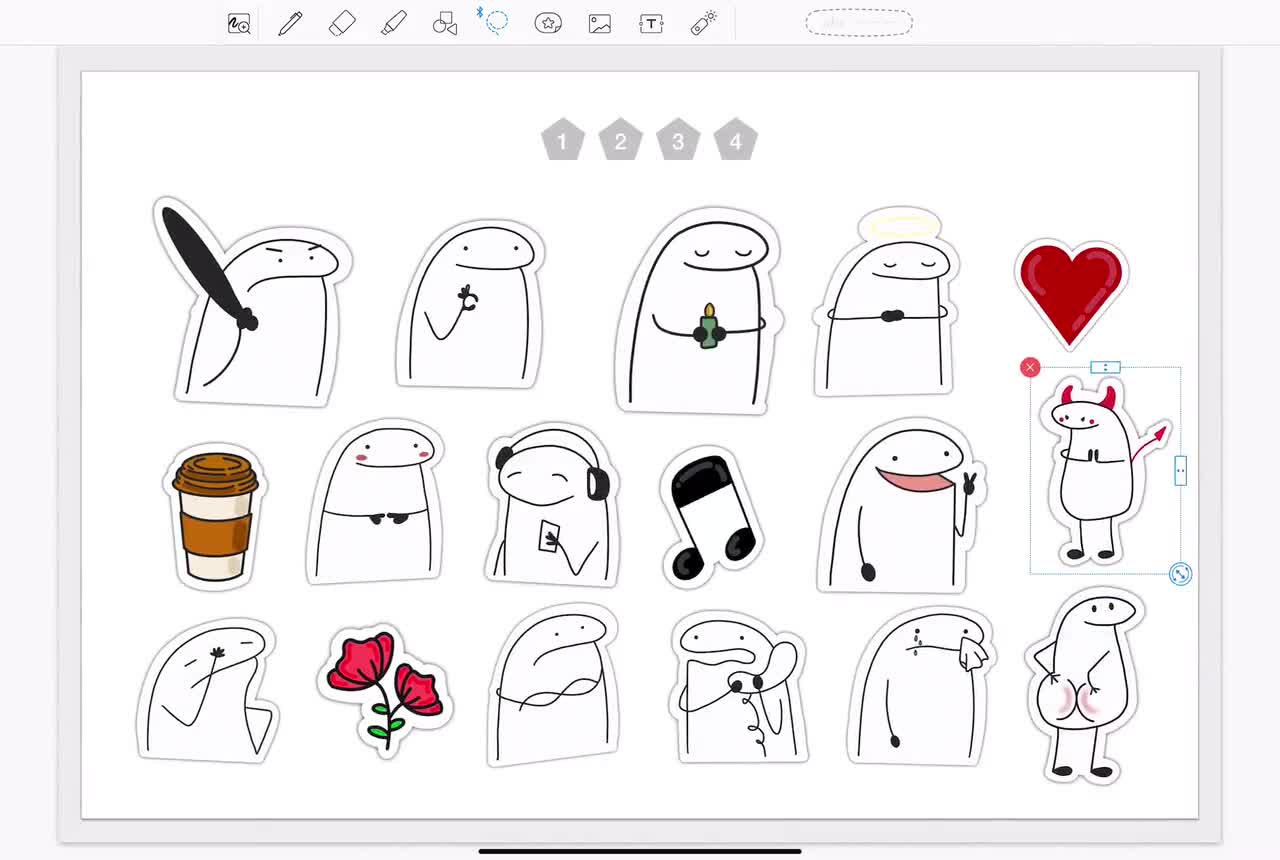Tap pentagon marker number 4

coord(735,140)
